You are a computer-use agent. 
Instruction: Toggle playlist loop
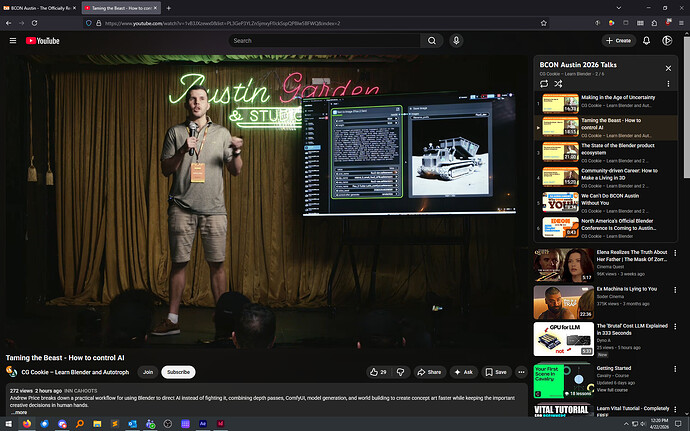tap(544, 84)
